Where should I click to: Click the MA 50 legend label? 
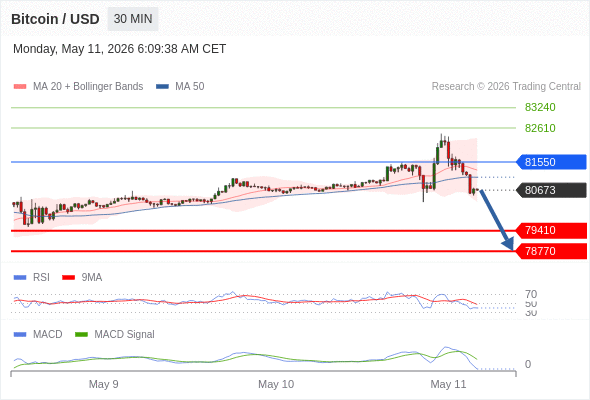click(x=190, y=87)
